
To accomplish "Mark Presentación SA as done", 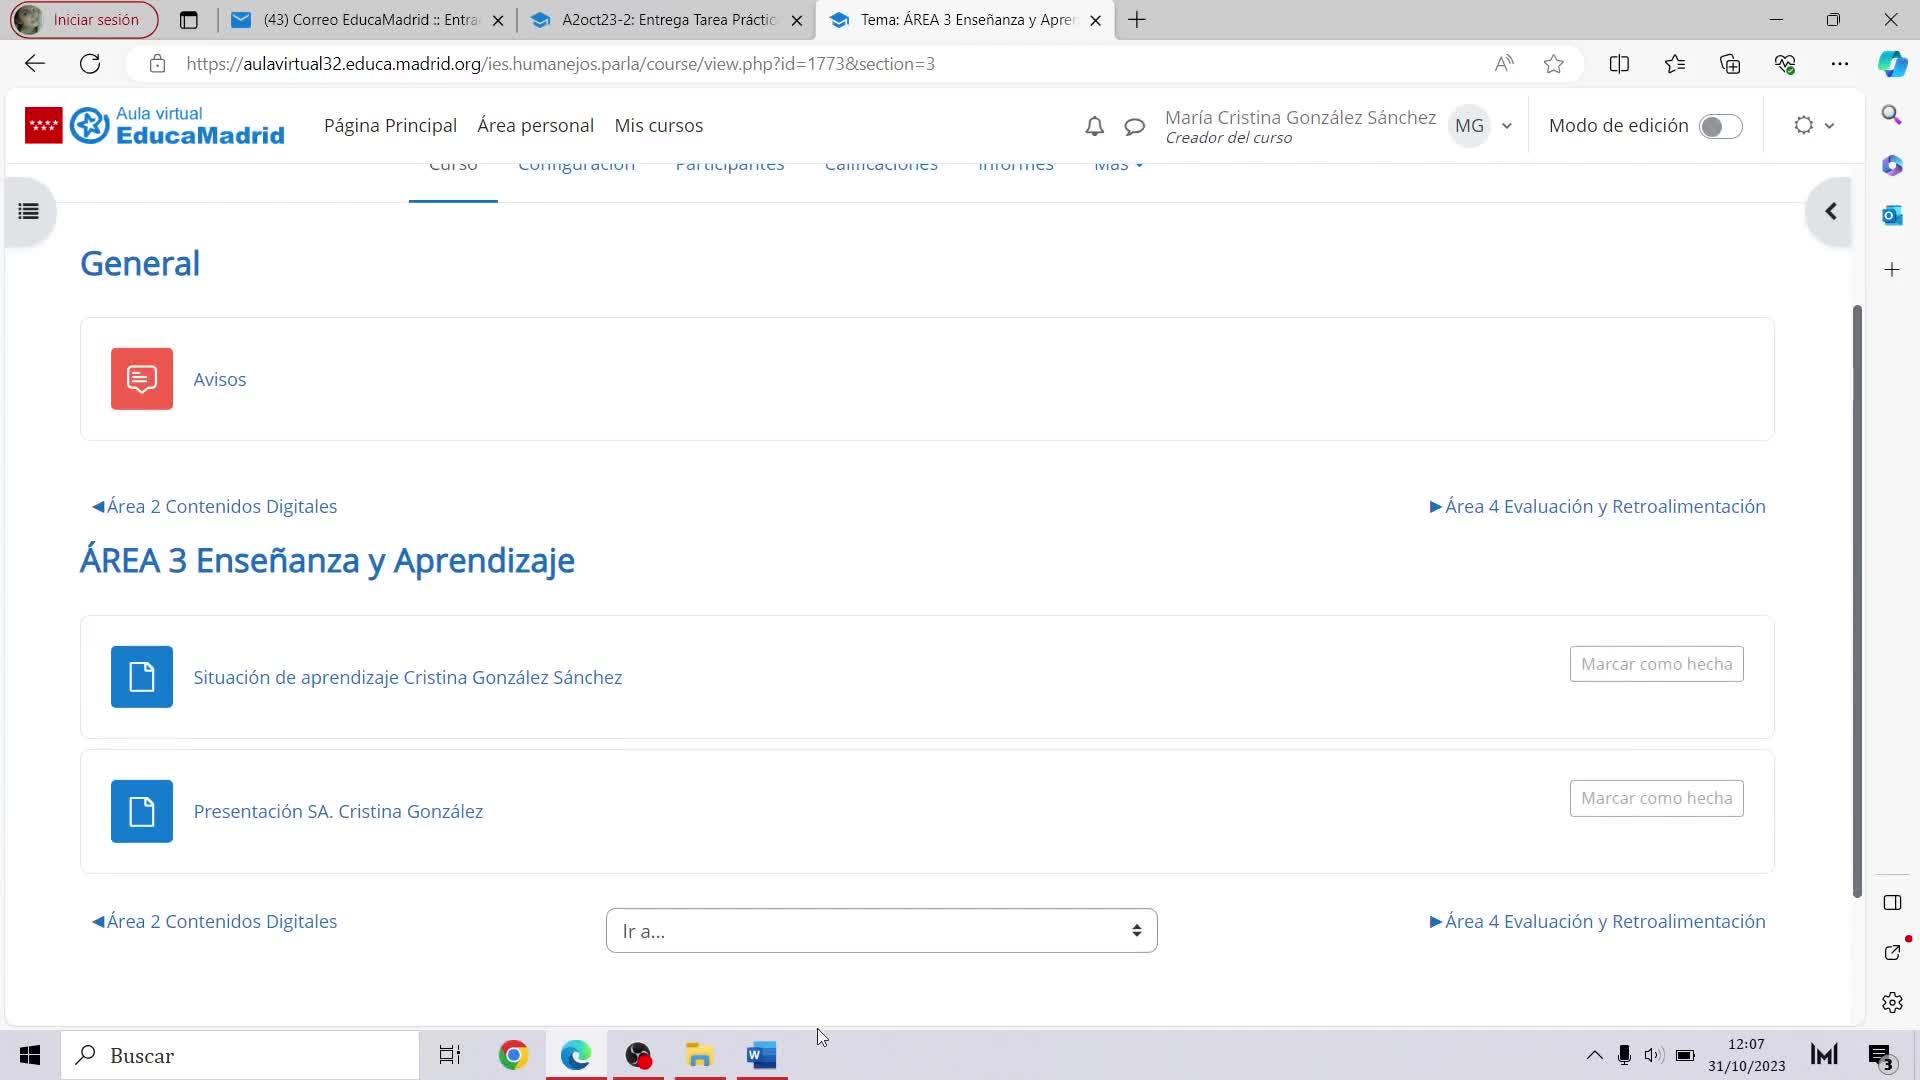I will click(1656, 798).
